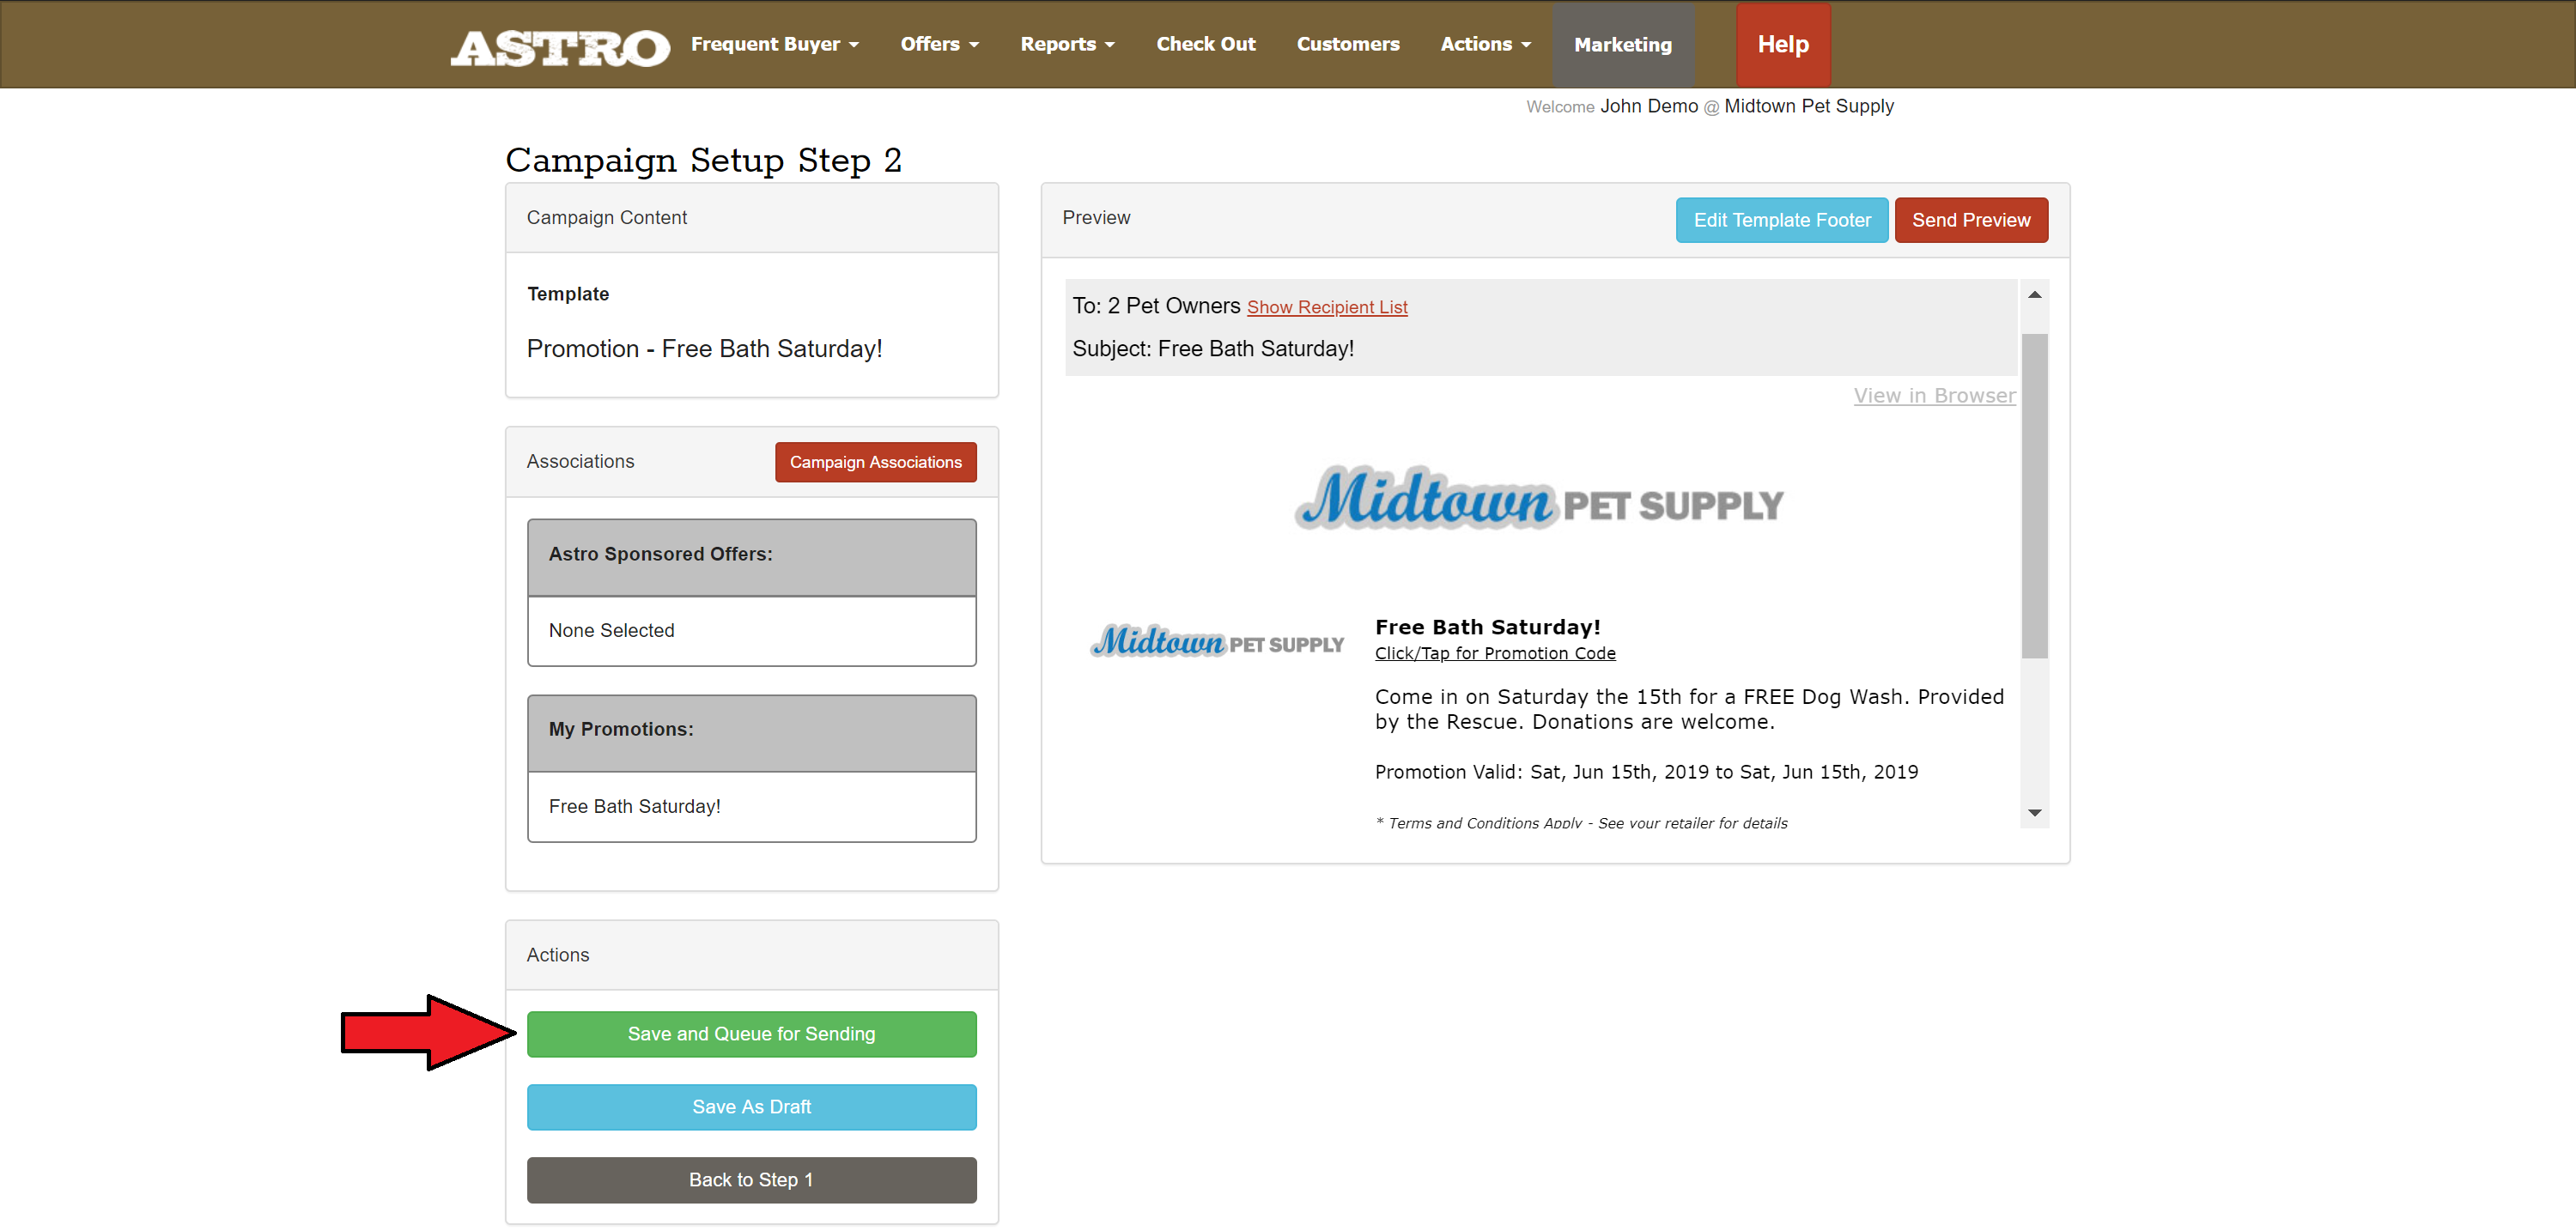Screen dimensions: 2576x1231
Task: Go to the Check Out page
Action: pyautogui.click(x=1205, y=44)
